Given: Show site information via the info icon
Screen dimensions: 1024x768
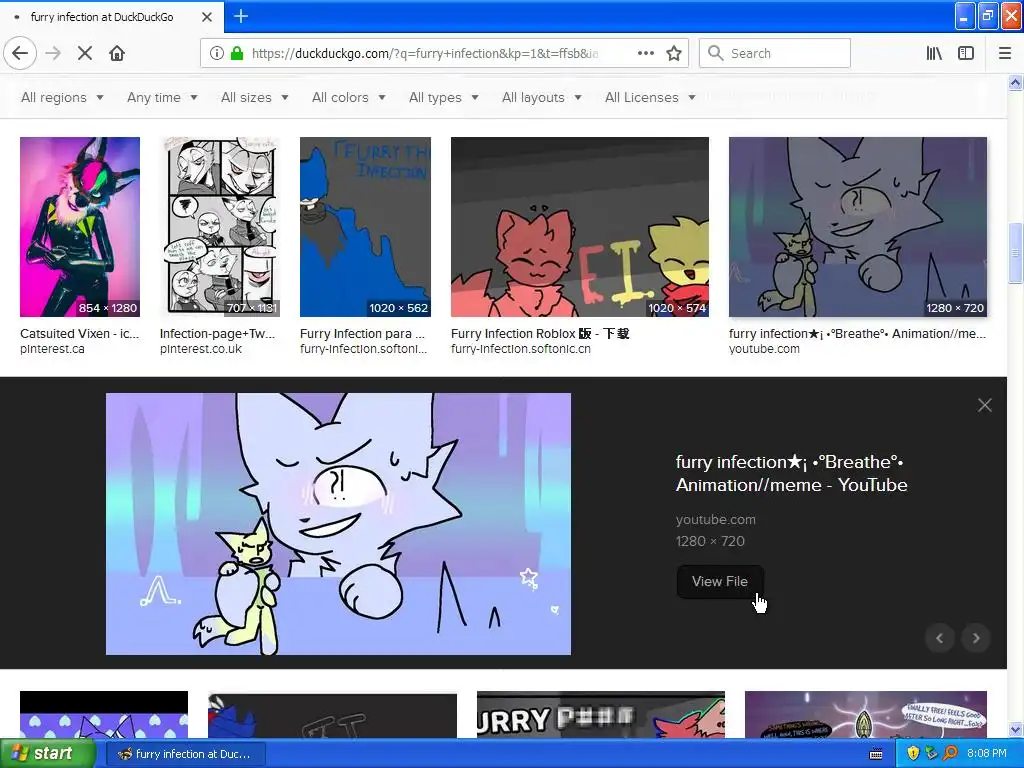Looking at the screenshot, I should [x=217, y=53].
